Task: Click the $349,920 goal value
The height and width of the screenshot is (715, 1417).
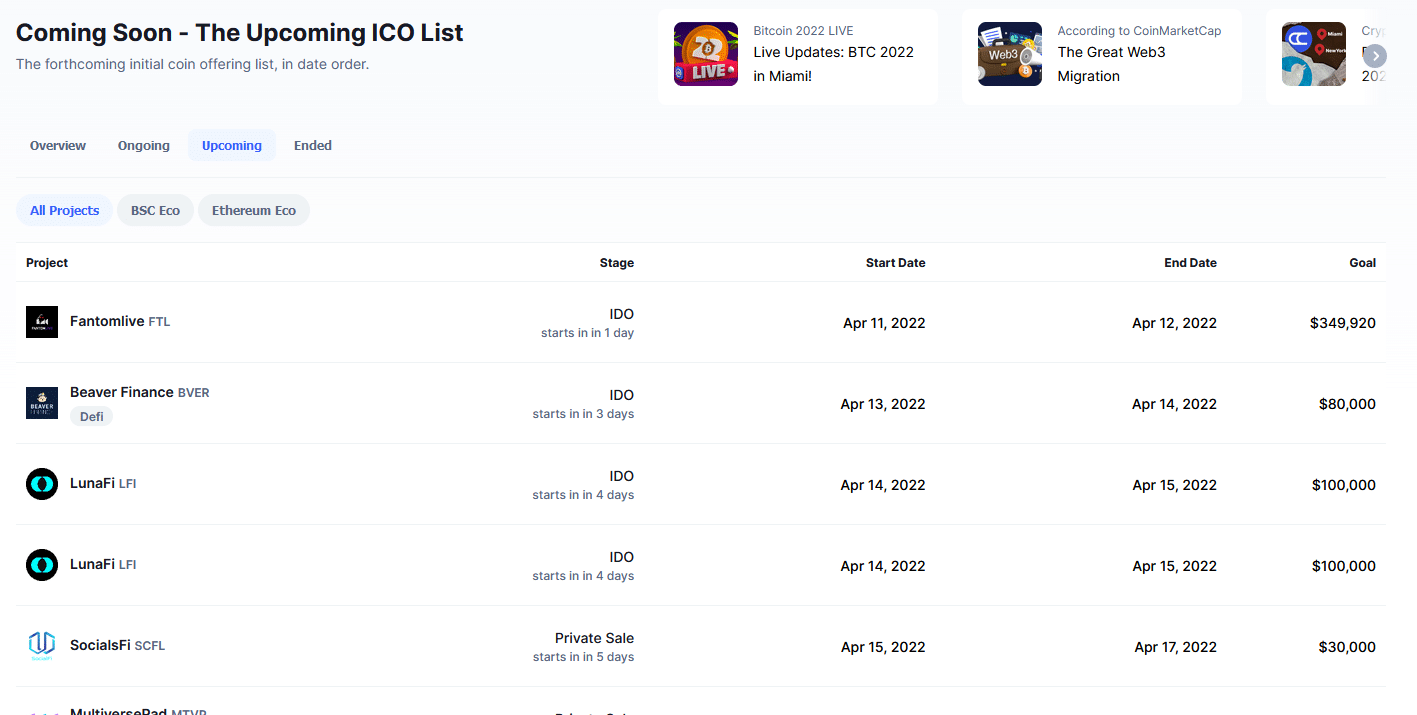Action: click(1343, 323)
